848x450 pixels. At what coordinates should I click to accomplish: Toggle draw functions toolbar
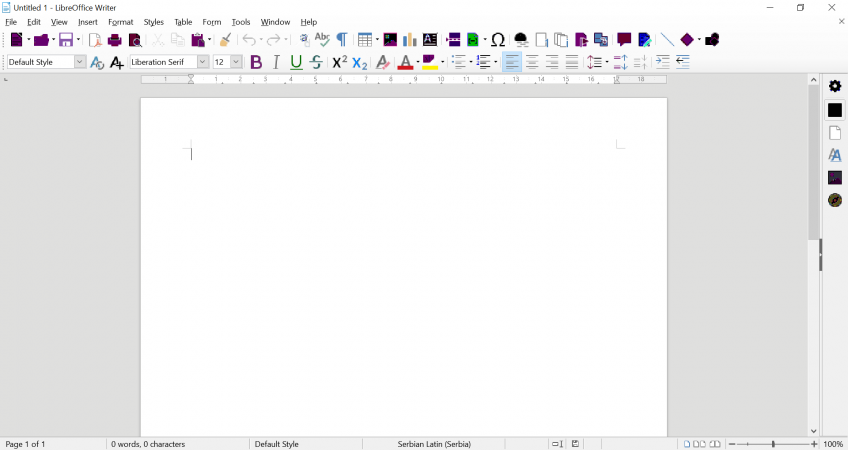[x=712, y=39]
